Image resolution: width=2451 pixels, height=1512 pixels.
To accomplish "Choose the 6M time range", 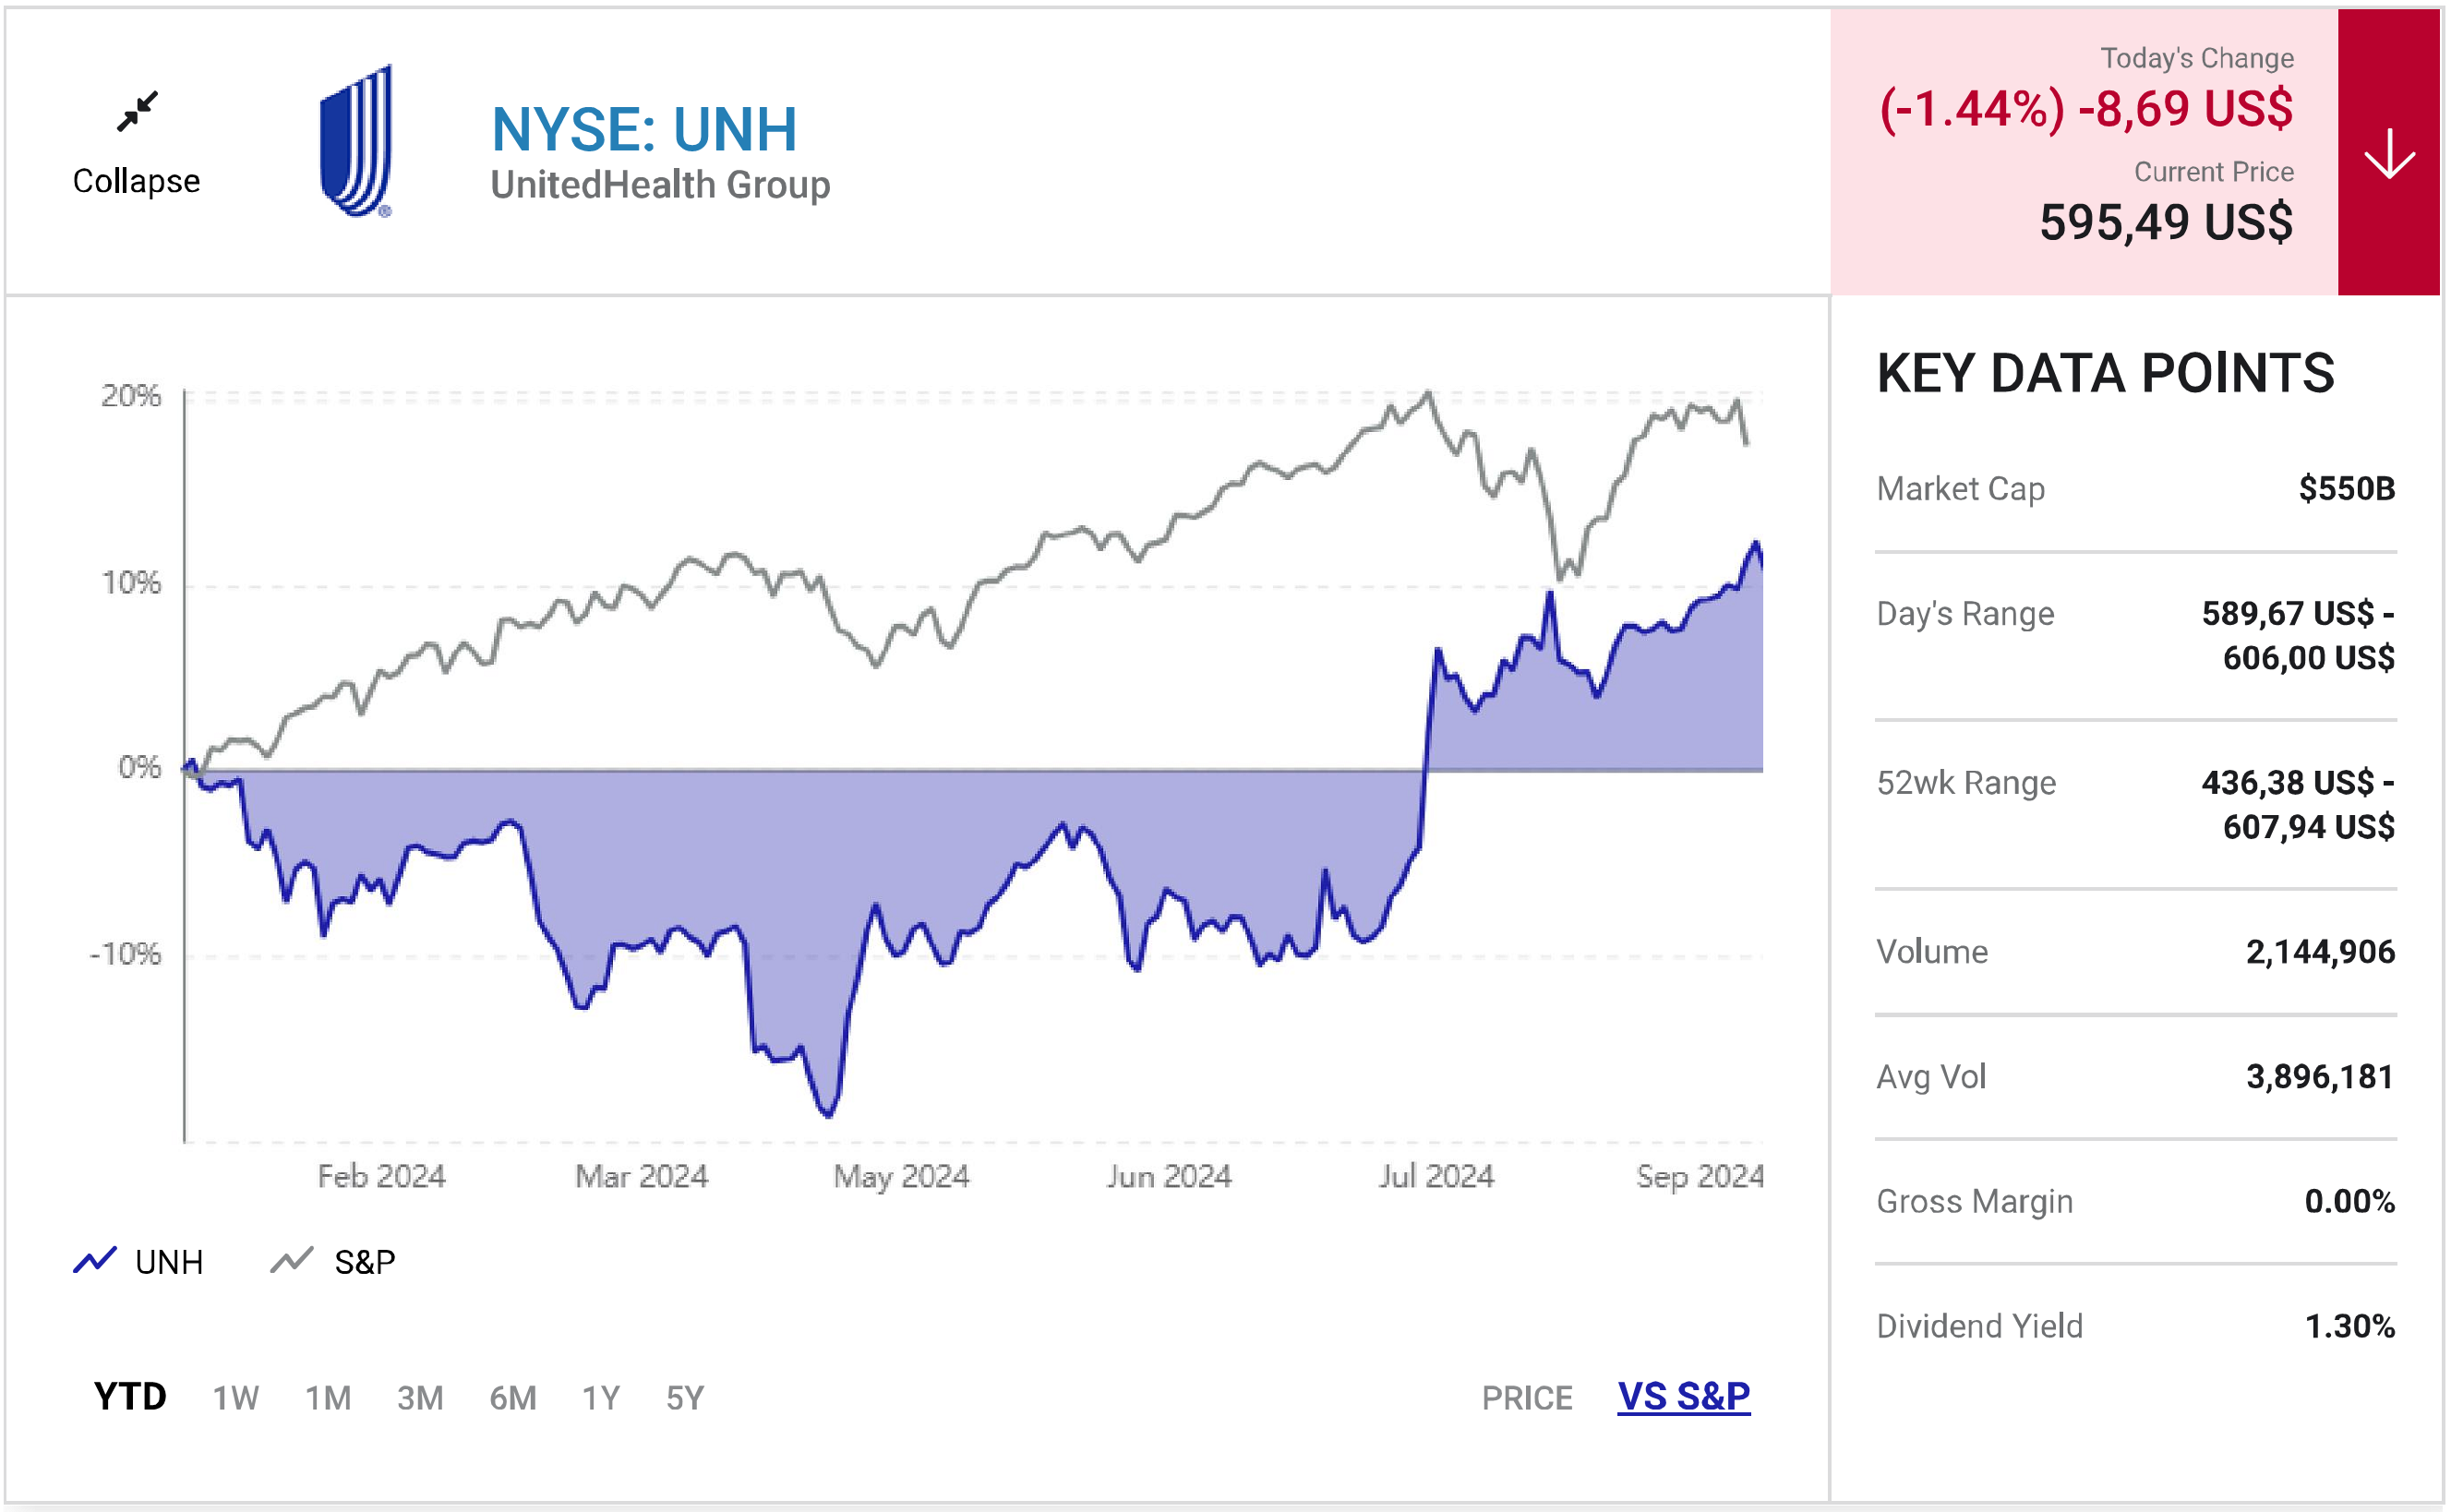I will pos(513,1398).
